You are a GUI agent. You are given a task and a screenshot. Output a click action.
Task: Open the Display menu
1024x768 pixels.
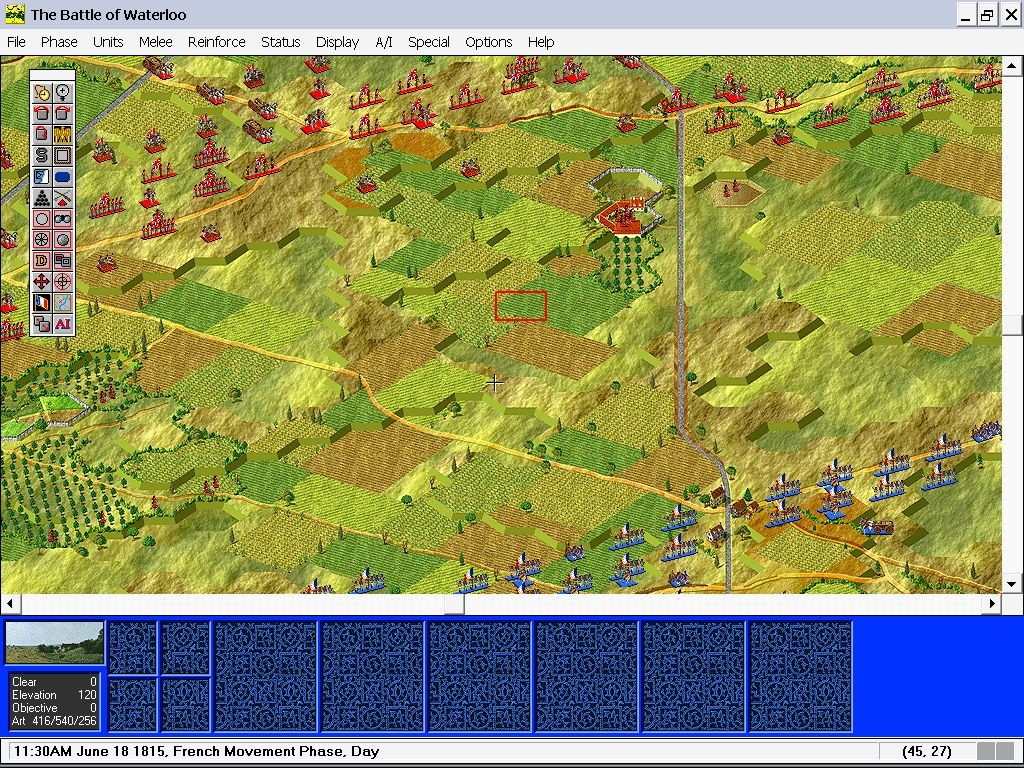coord(337,42)
